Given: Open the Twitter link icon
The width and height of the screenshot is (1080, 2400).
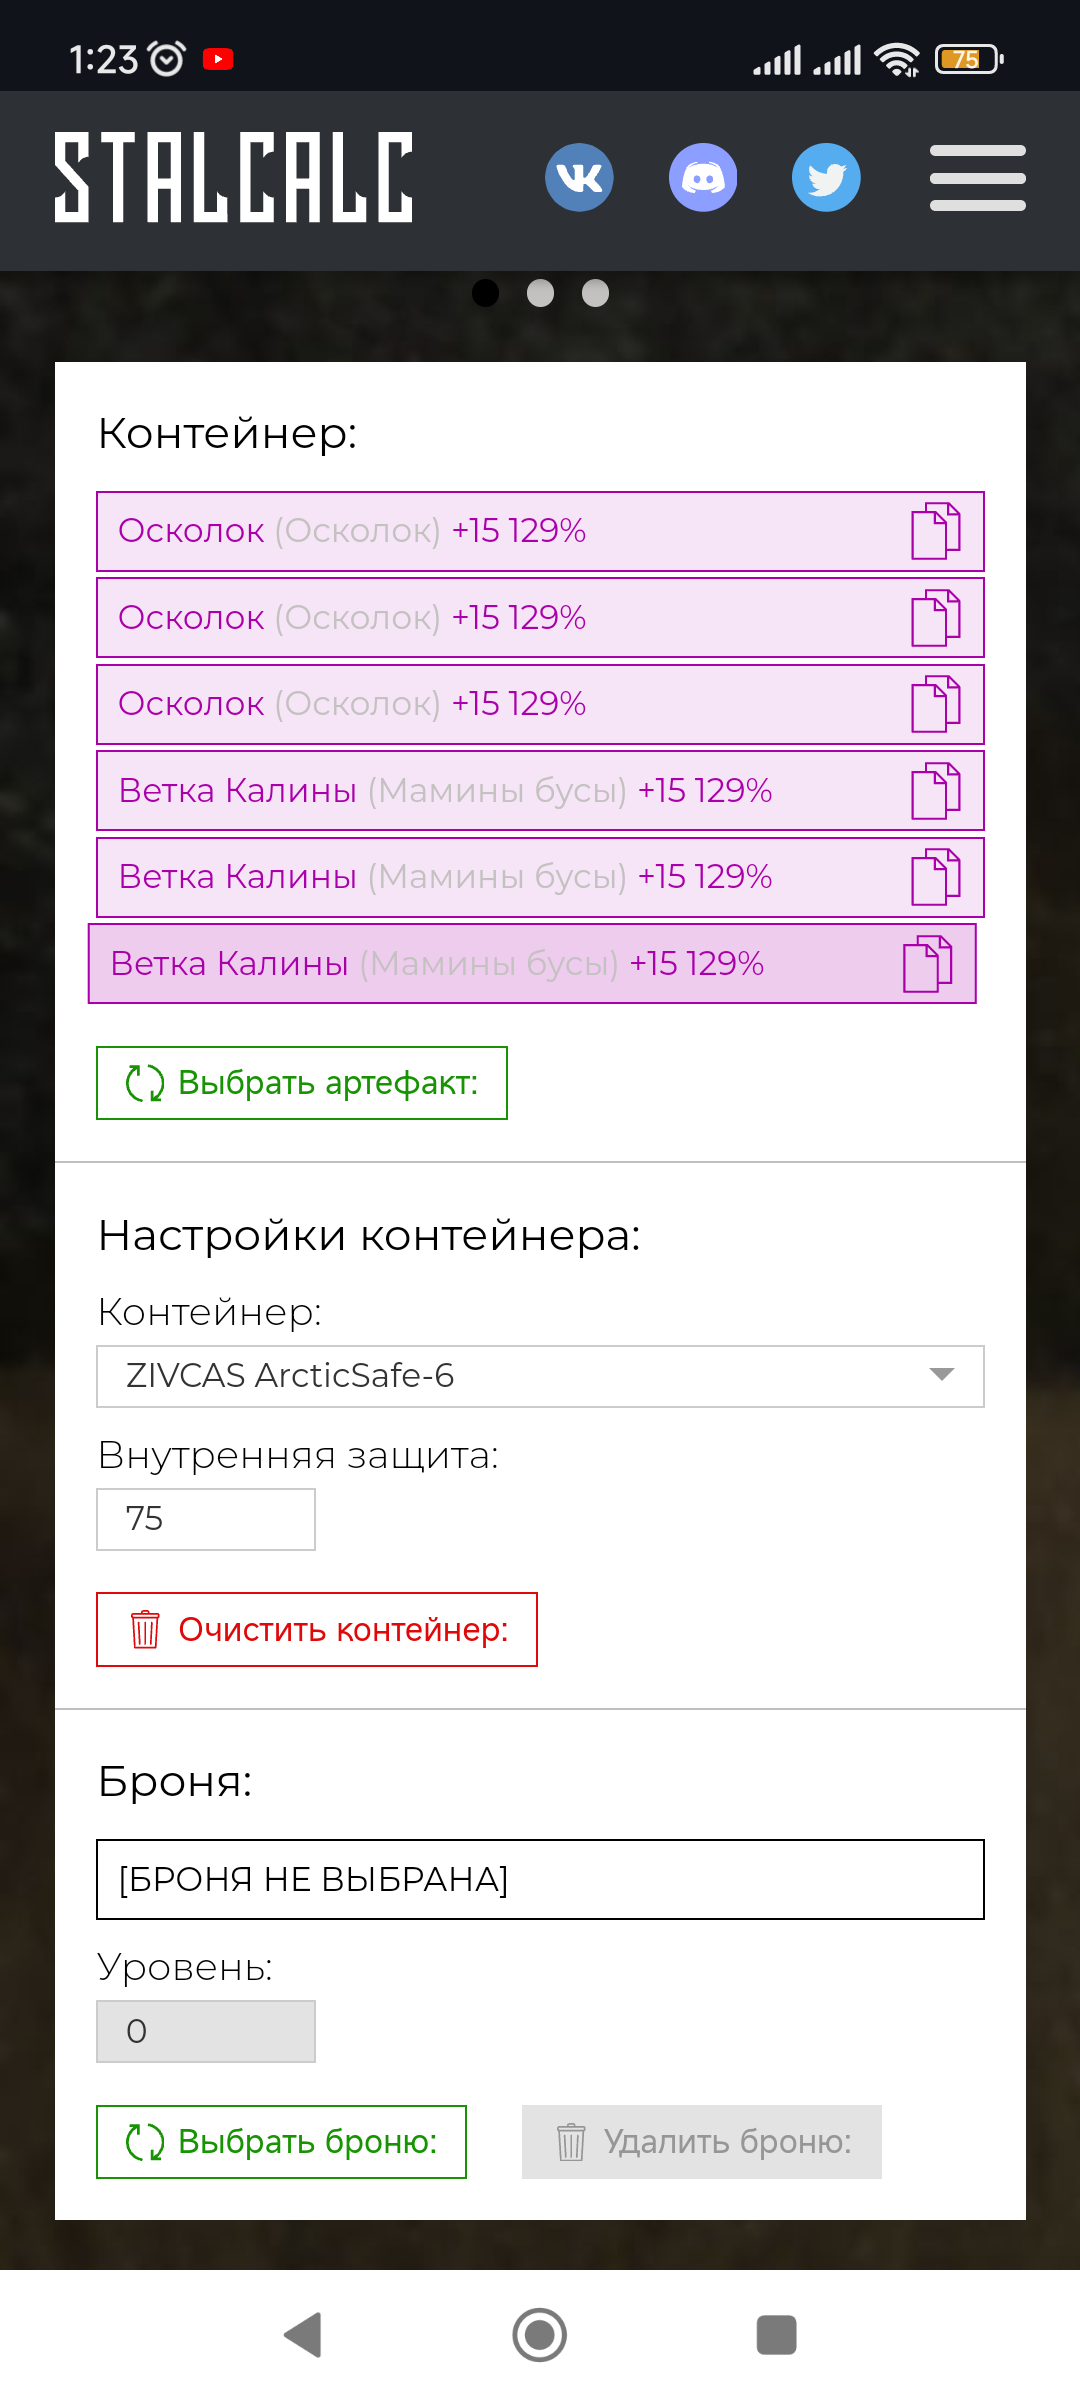Looking at the screenshot, I should pos(826,177).
